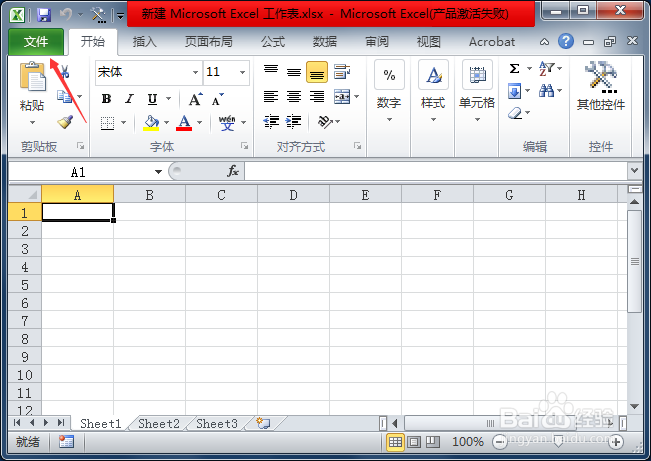Toggle Italic formatting
This screenshot has height=461, width=651.
tap(130, 99)
